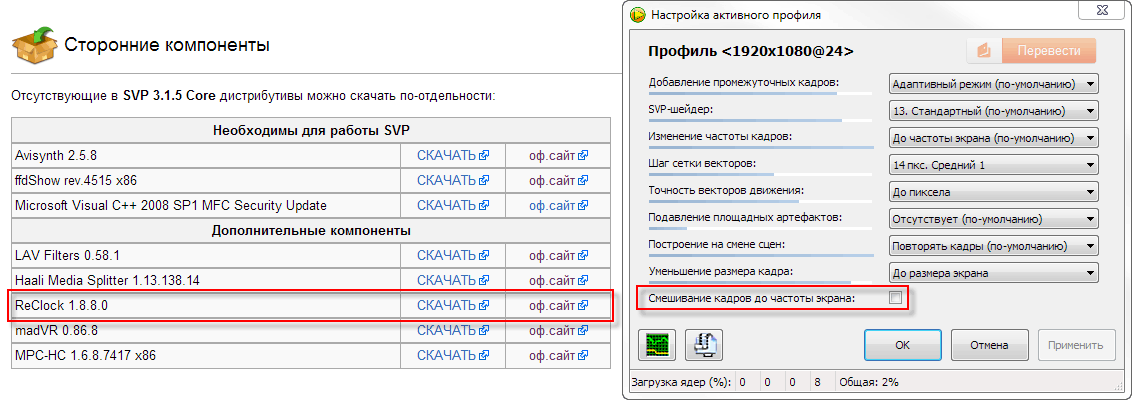The width and height of the screenshot is (1132, 400).
Task: Expand the SVP-шейдер dropdown list
Action: coord(993,110)
